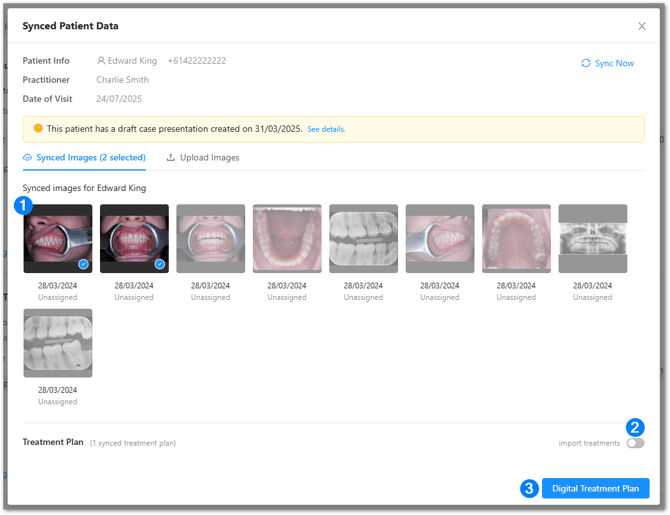Select the third frontal smile photo thumbnail

(210, 239)
